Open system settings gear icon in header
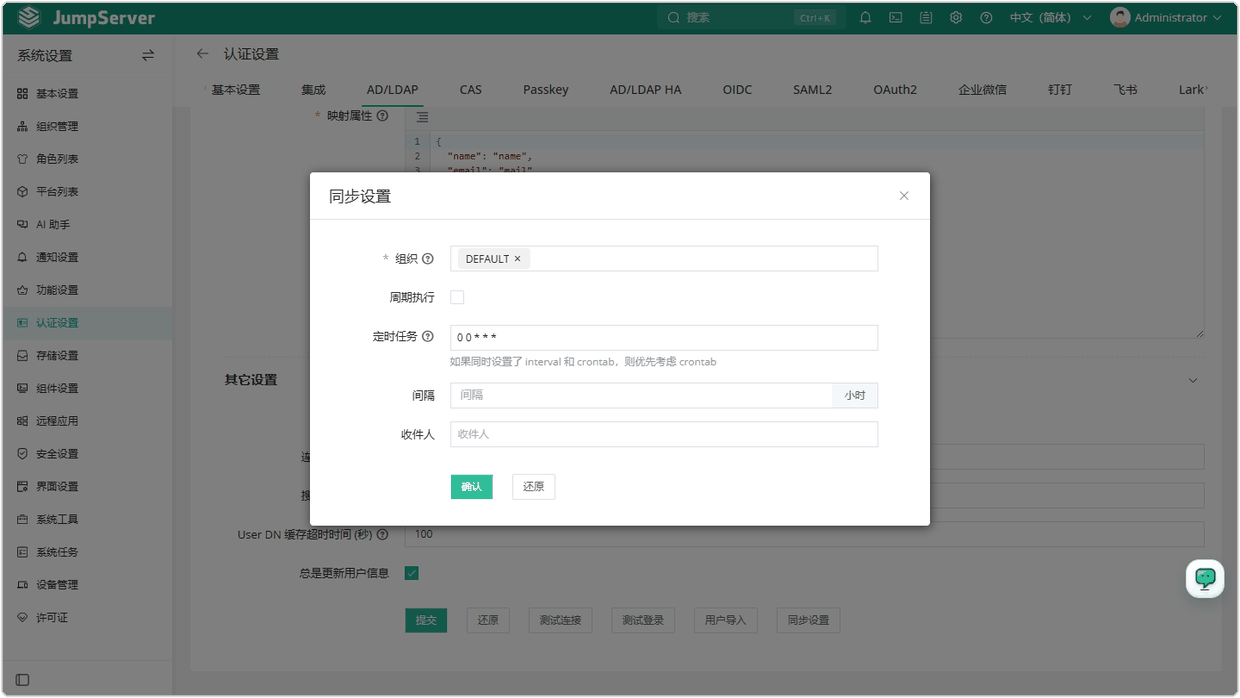 [956, 18]
